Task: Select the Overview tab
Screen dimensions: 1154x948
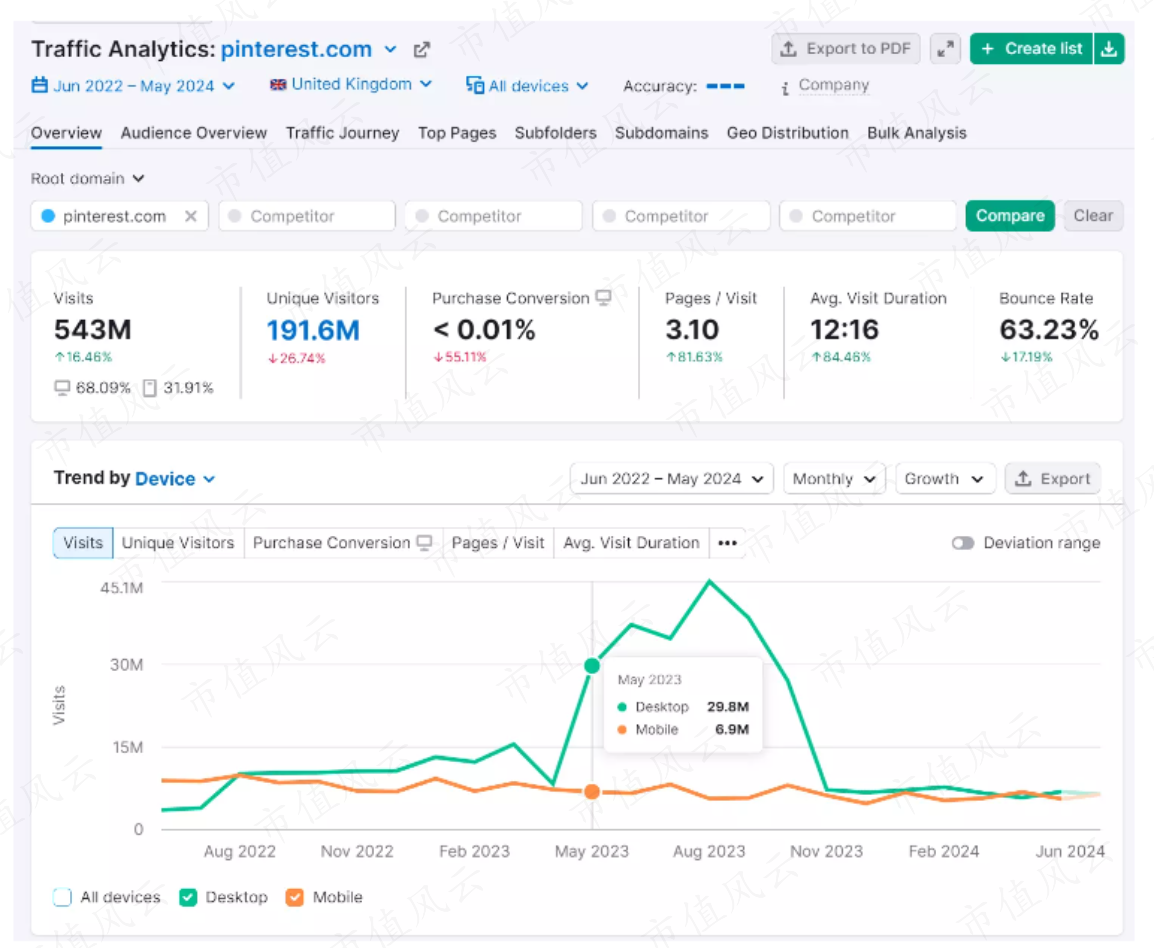Action: pos(66,133)
